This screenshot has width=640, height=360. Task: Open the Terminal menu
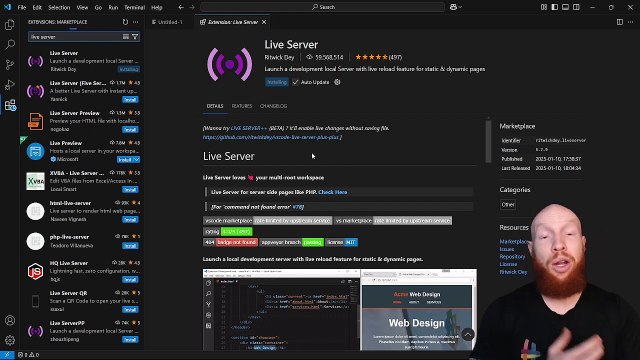[x=134, y=7]
